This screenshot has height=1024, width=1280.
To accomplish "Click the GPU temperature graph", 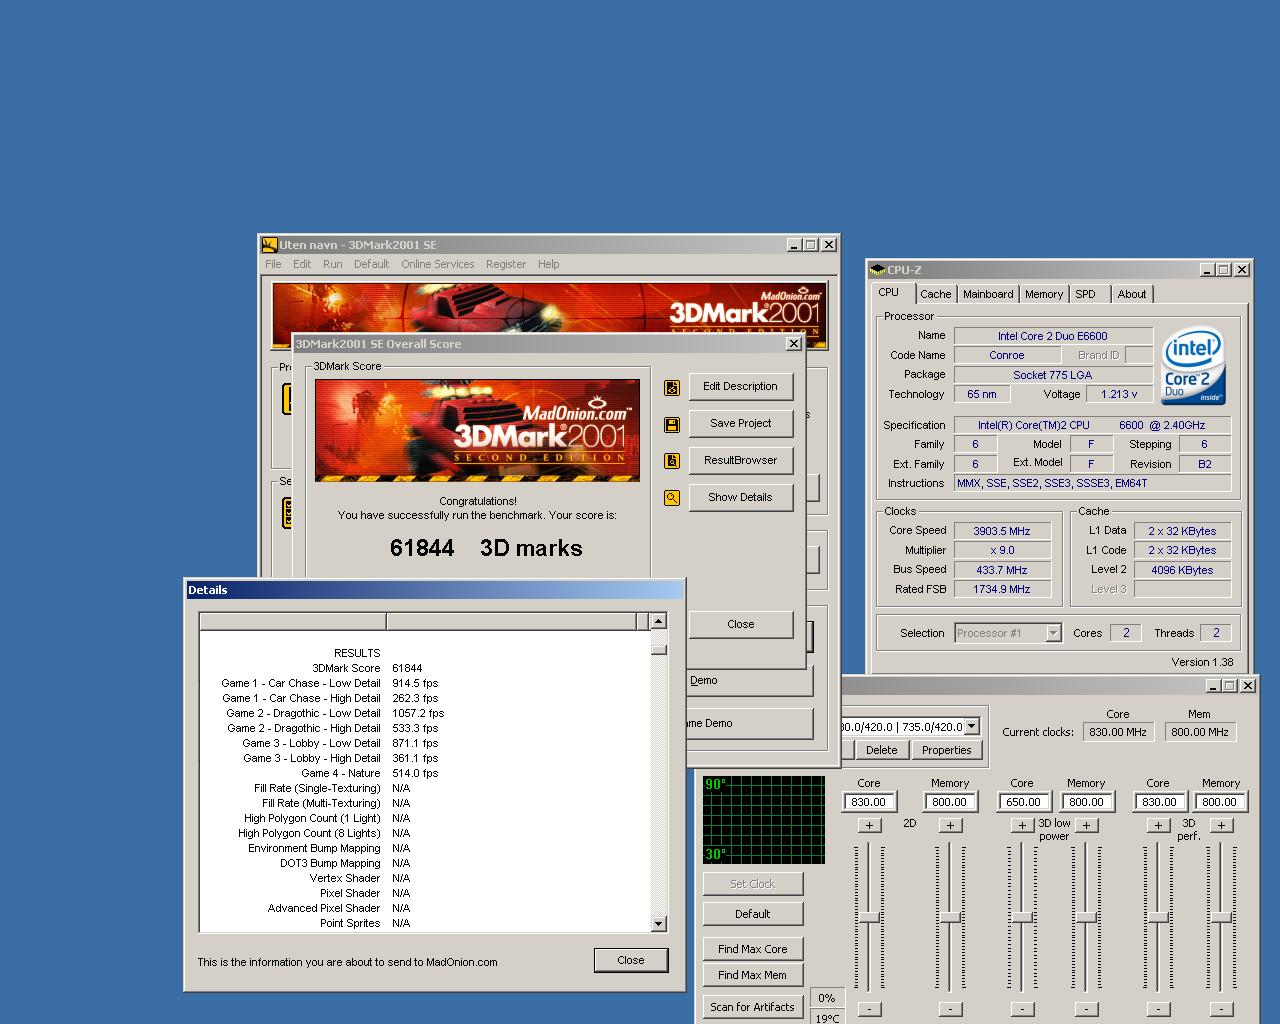I will pyautogui.click(x=764, y=819).
